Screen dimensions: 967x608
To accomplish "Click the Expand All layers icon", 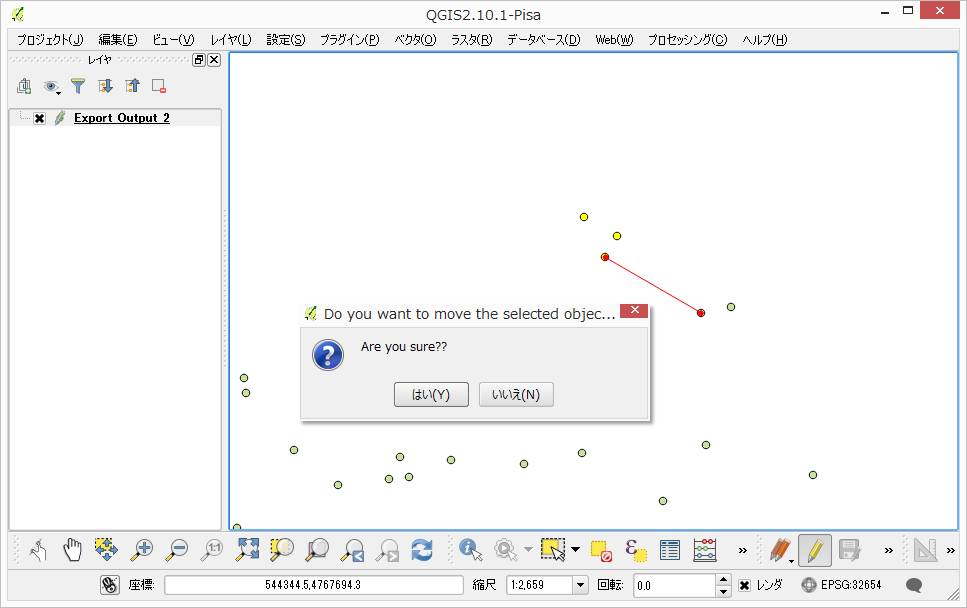I will coord(105,86).
